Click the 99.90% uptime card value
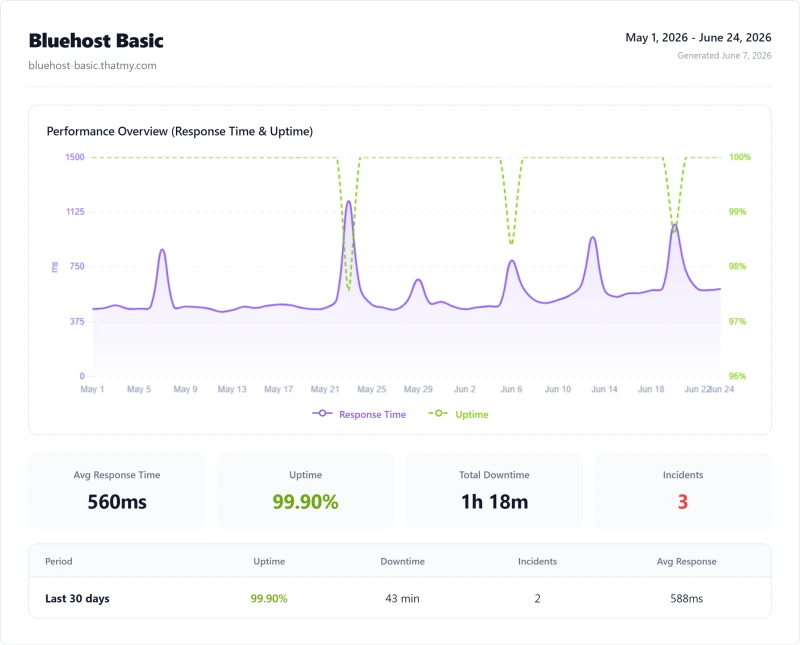The width and height of the screenshot is (800, 645). coord(305,502)
